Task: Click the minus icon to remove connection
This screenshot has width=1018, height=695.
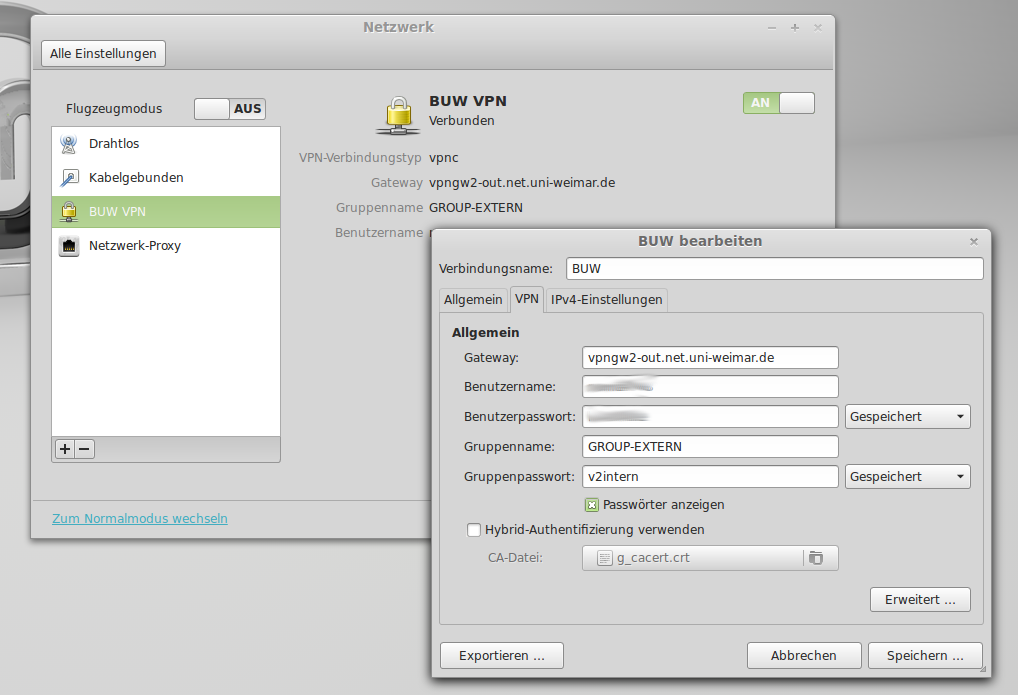Action: pos(85,450)
